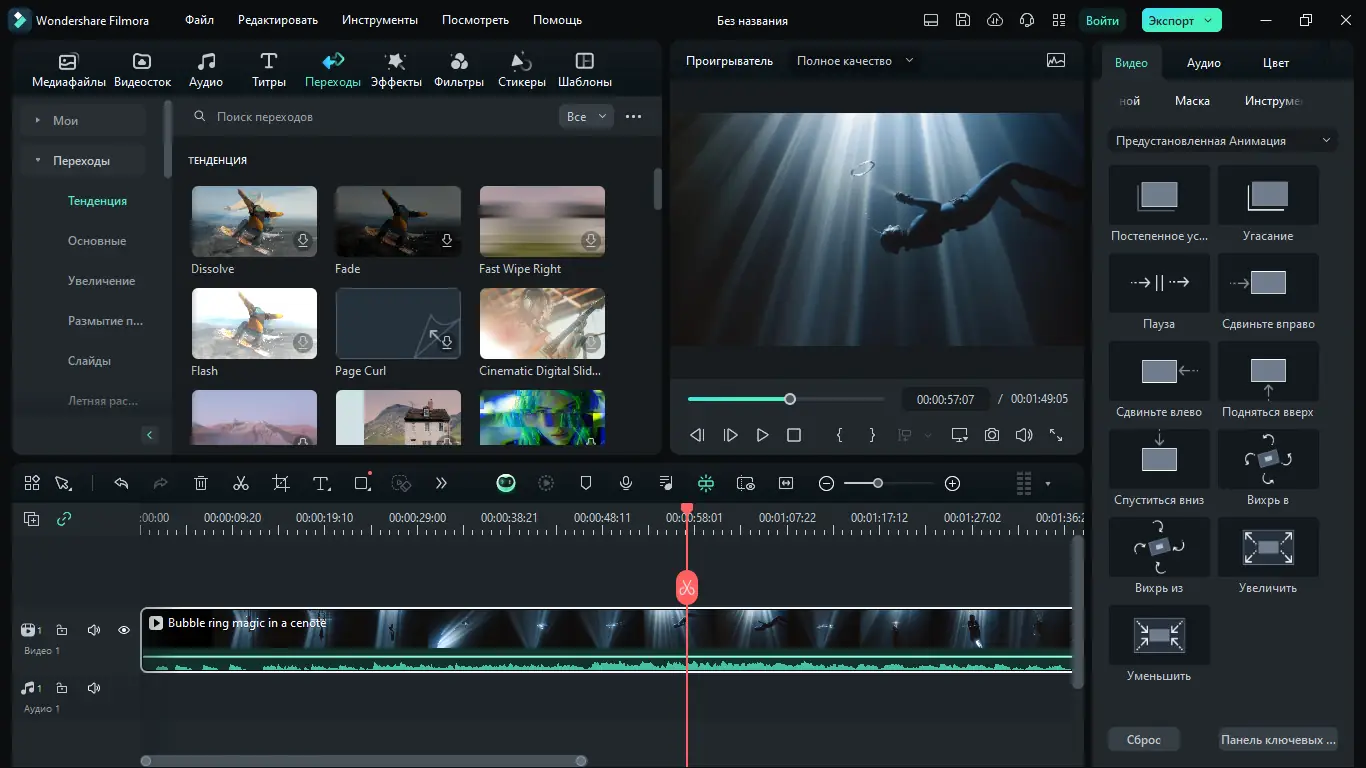Mute the Video 1 track audio

[x=94, y=630]
